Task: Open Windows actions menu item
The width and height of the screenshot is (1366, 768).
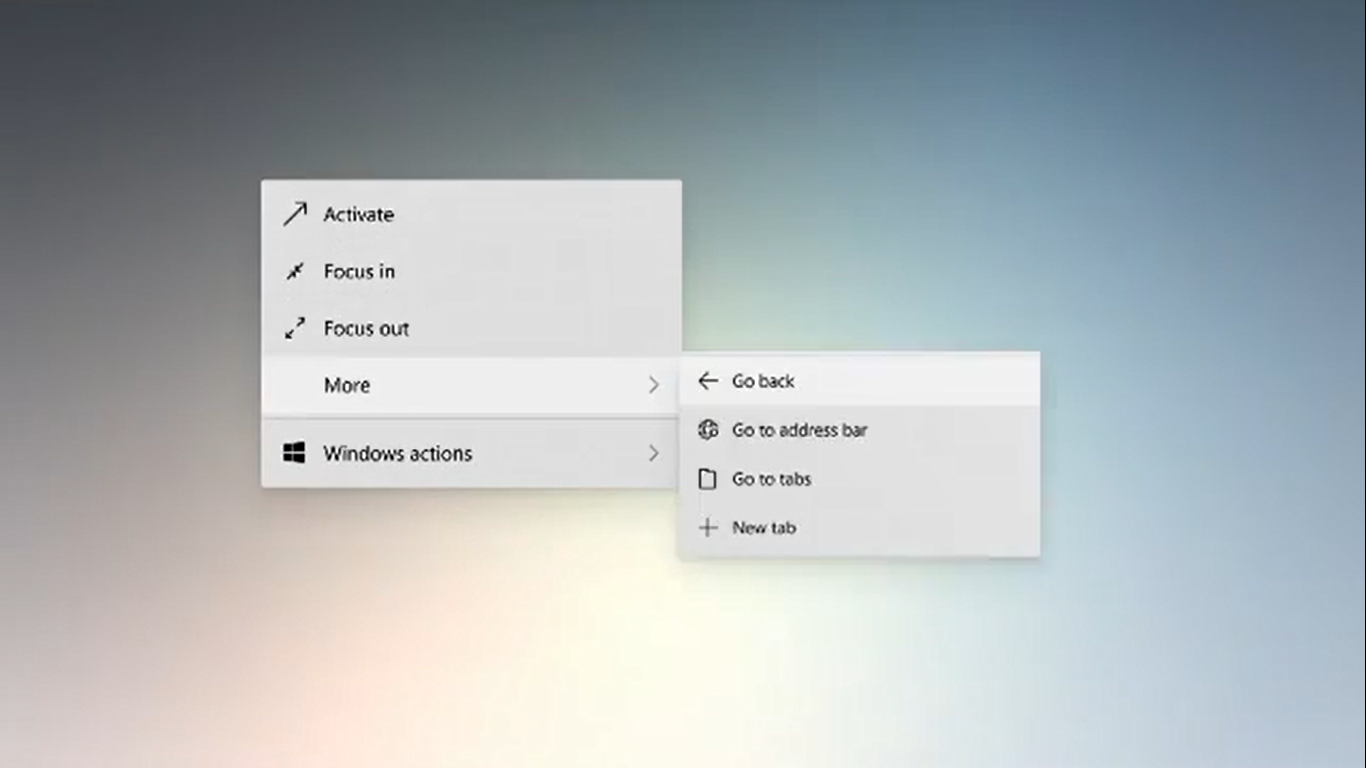Action: (x=397, y=453)
